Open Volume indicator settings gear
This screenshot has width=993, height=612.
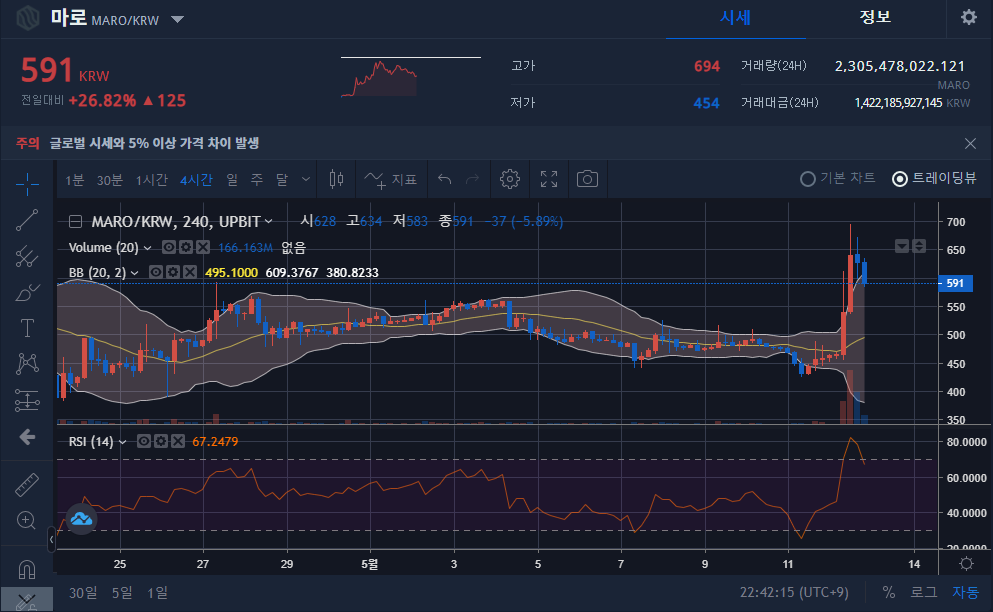pos(186,247)
